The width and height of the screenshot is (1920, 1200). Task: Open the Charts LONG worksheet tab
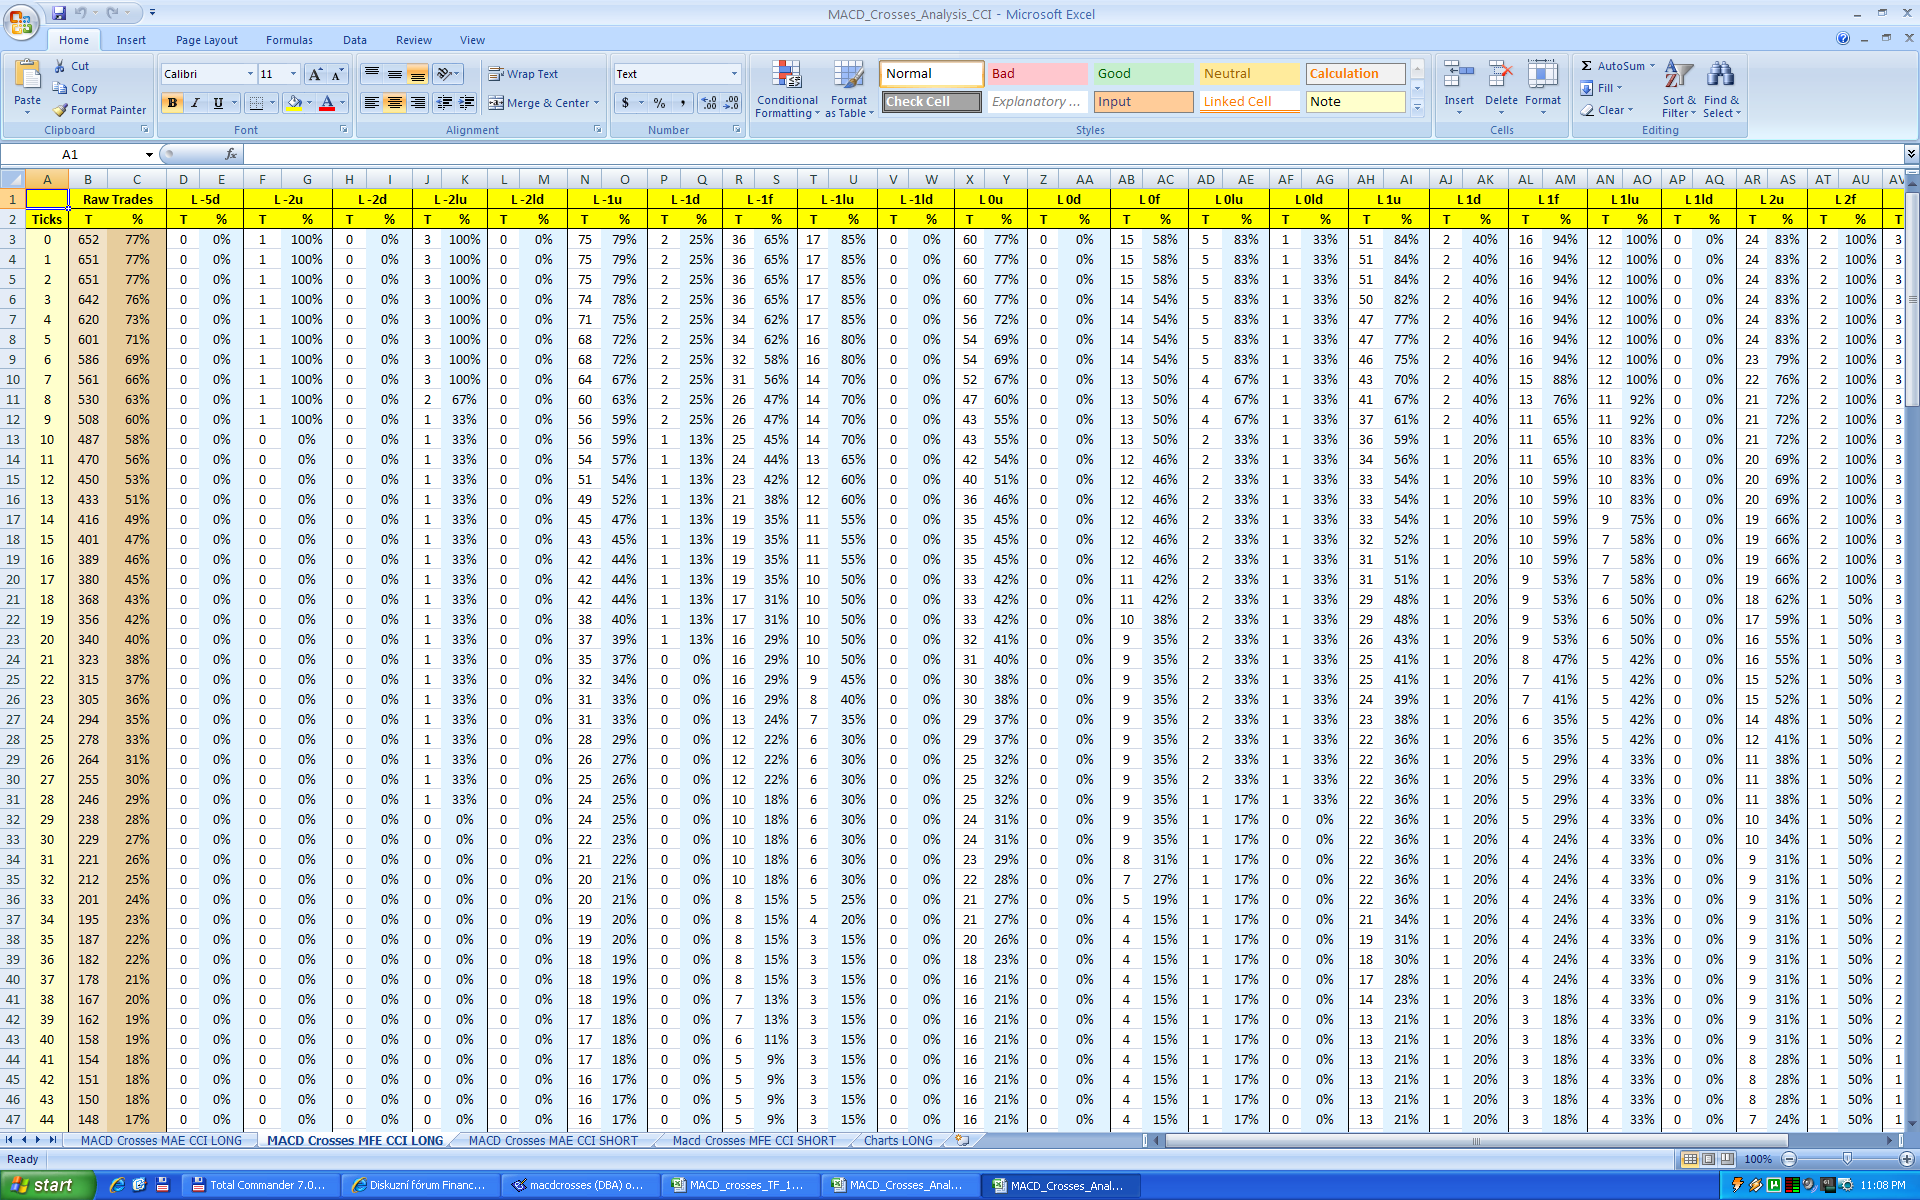pyautogui.click(x=897, y=1140)
